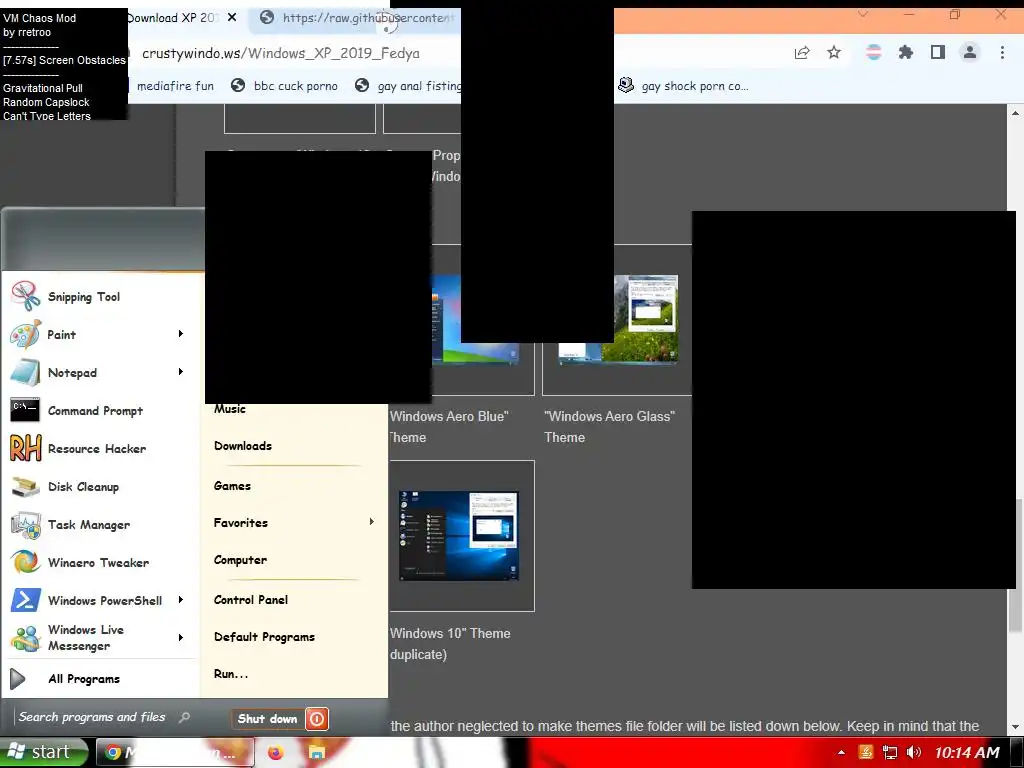
Task: Click the start button
Action: tap(43, 752)
